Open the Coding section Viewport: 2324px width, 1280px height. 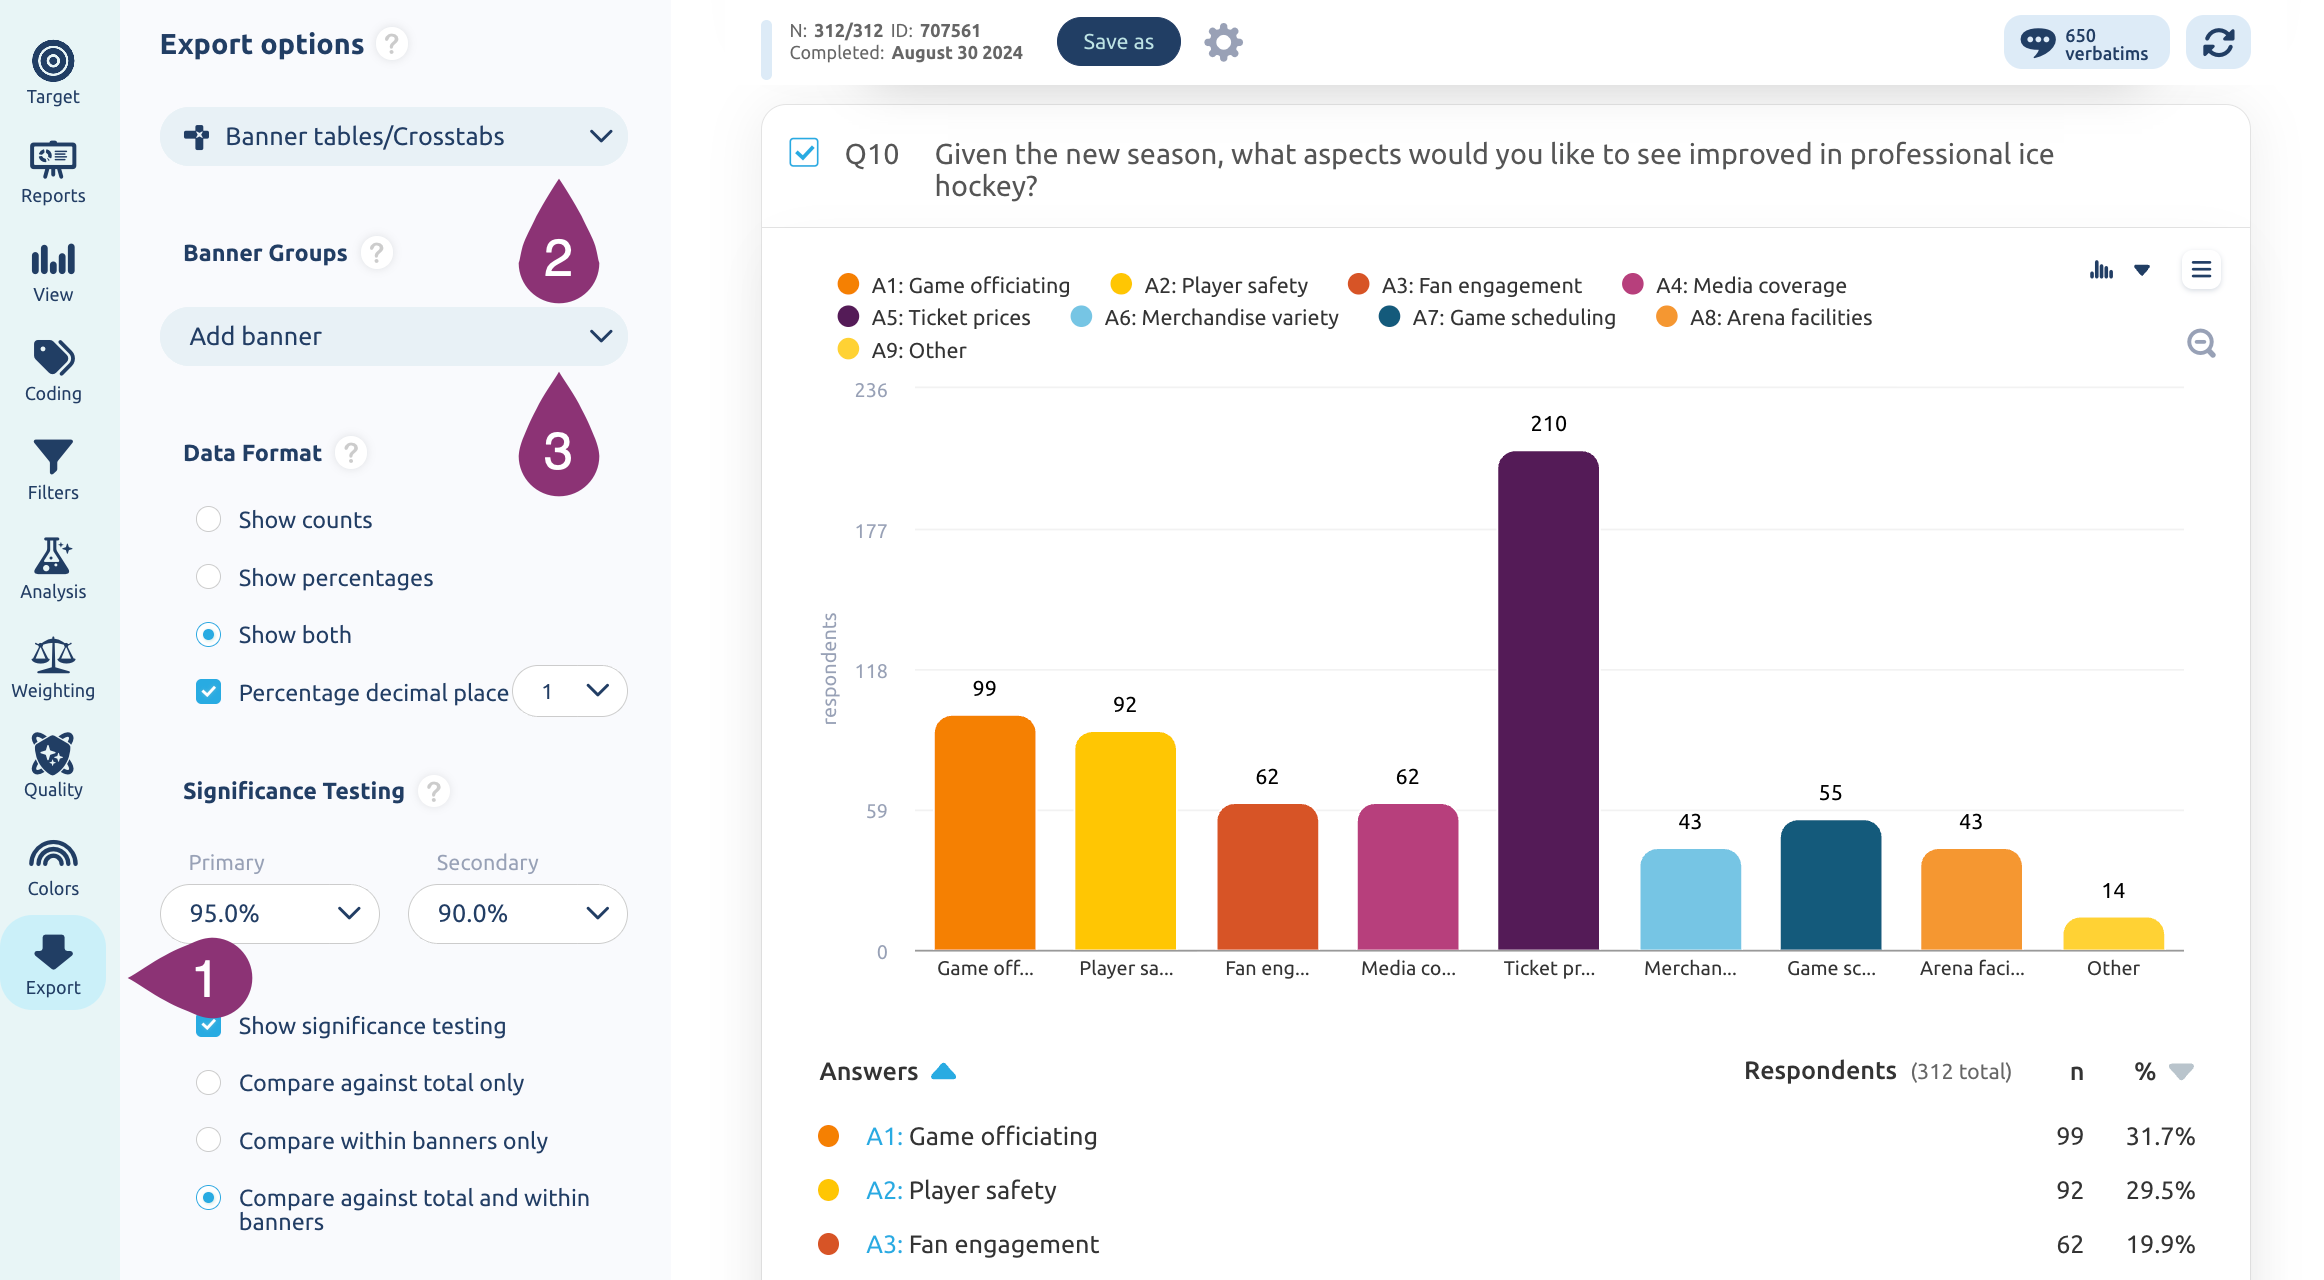pyautogui.click(x=53, y=370)
